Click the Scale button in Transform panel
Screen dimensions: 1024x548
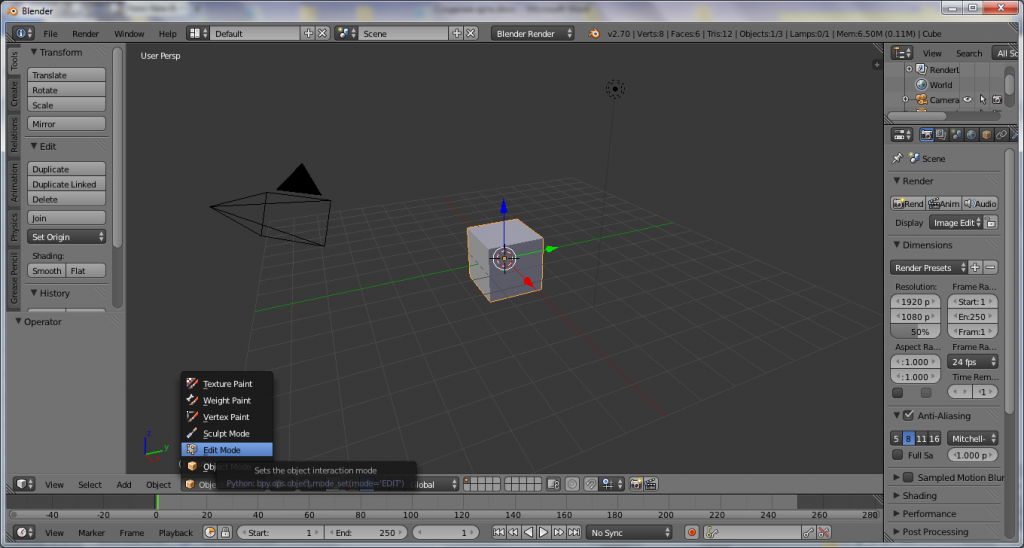pos(67,105)
